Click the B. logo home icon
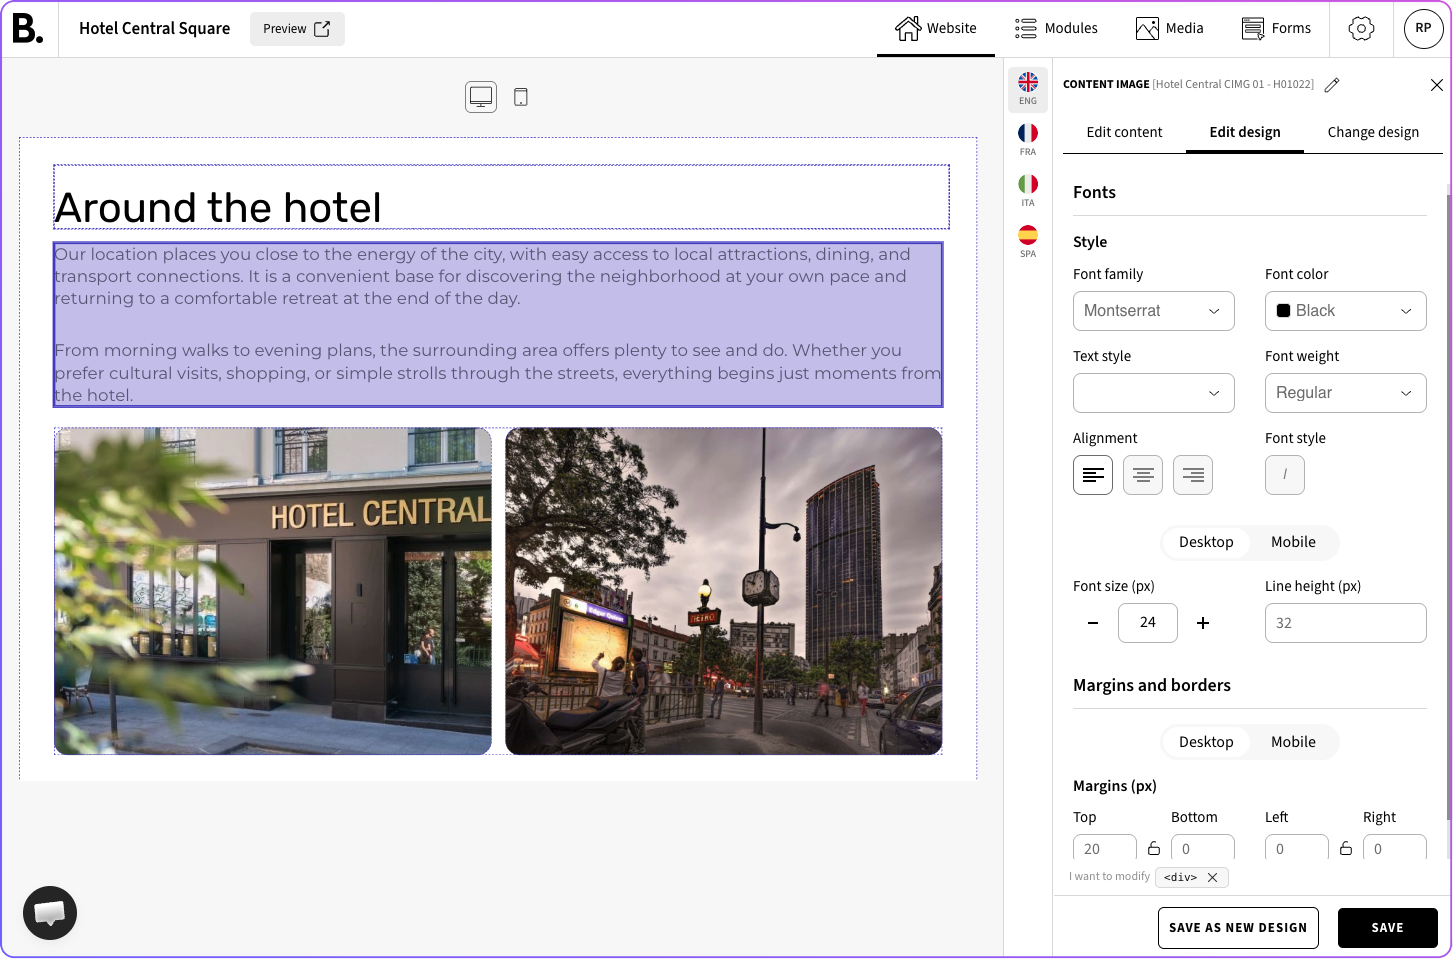This screenshot has width=1453, height=959. point(28,29)
